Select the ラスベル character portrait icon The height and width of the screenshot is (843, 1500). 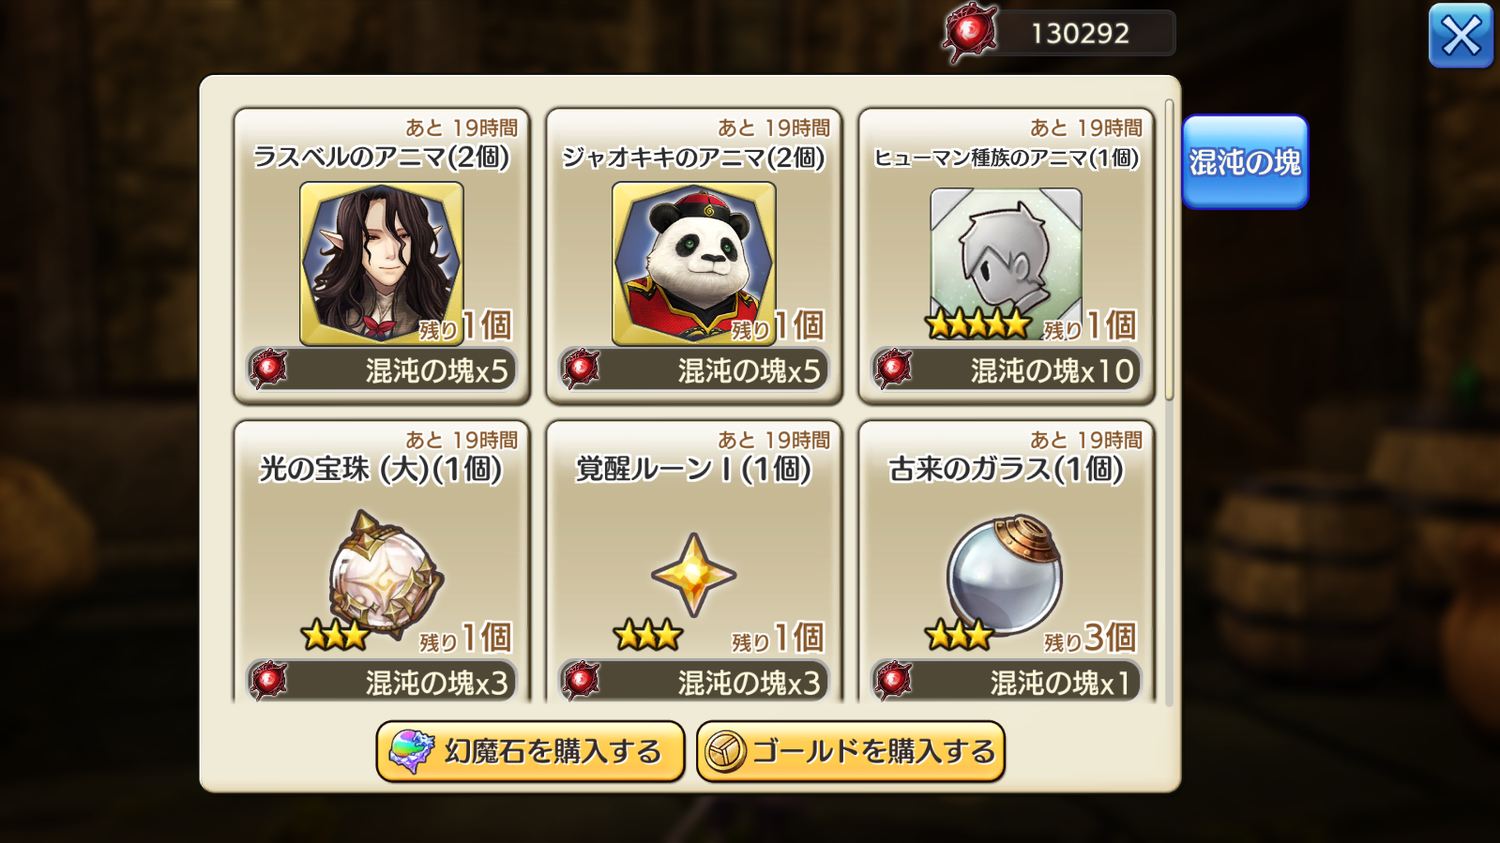pos(381,263)
